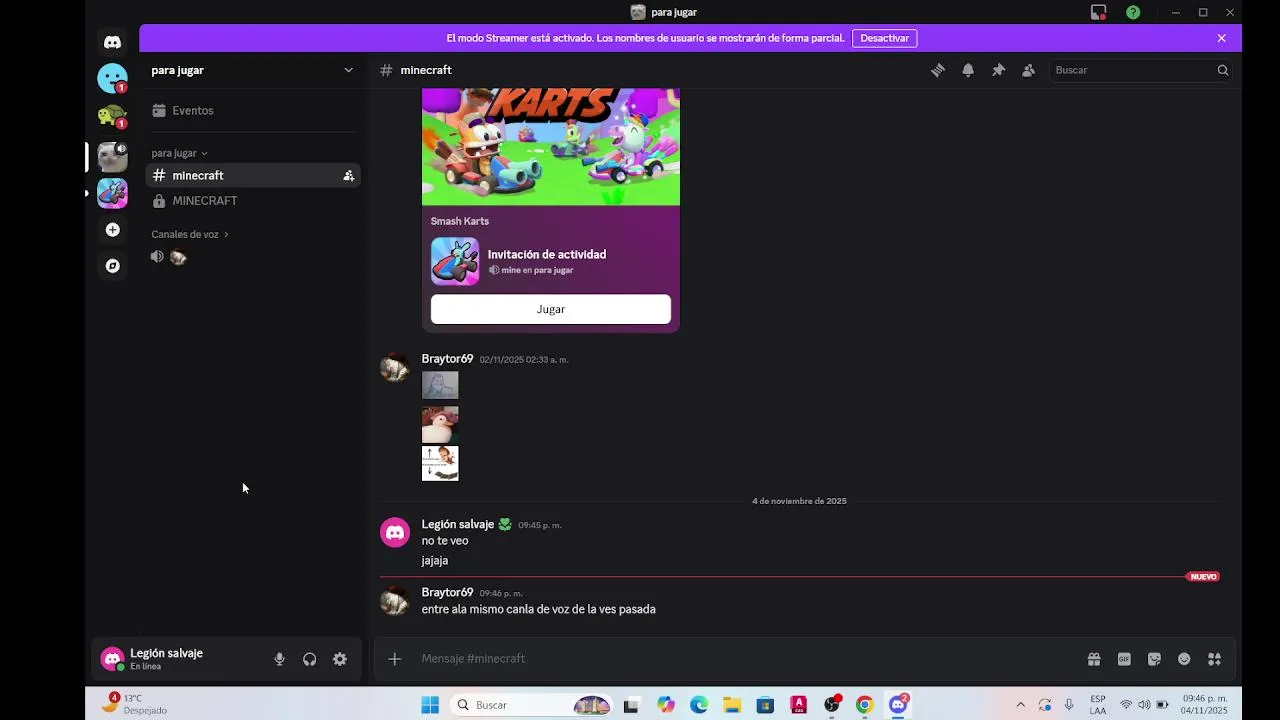Click Braytor69 username on 02/11/2025 message
Screen dimensions: 1280x720
[447, 359]
